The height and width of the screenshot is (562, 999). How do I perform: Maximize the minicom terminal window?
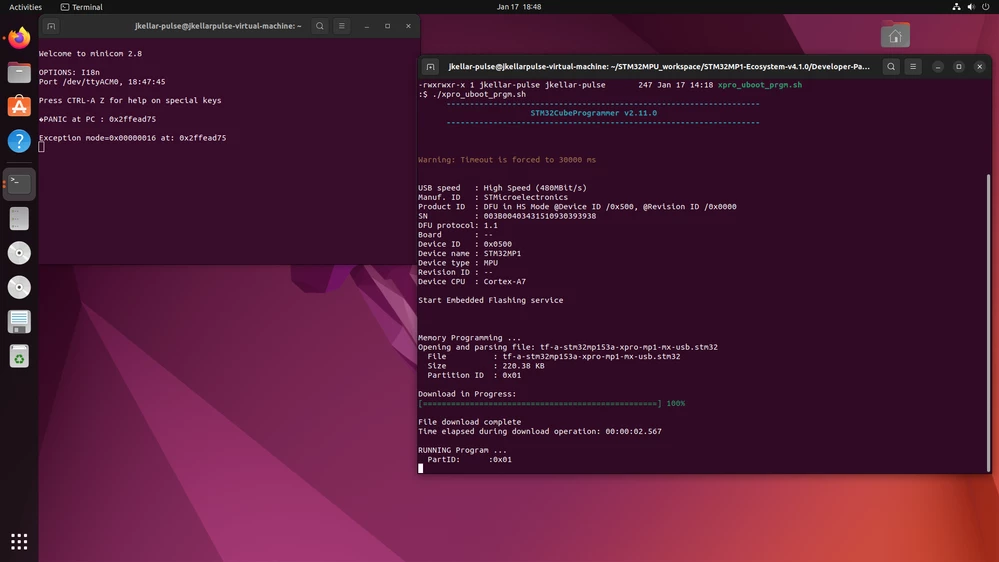(387, 26)
